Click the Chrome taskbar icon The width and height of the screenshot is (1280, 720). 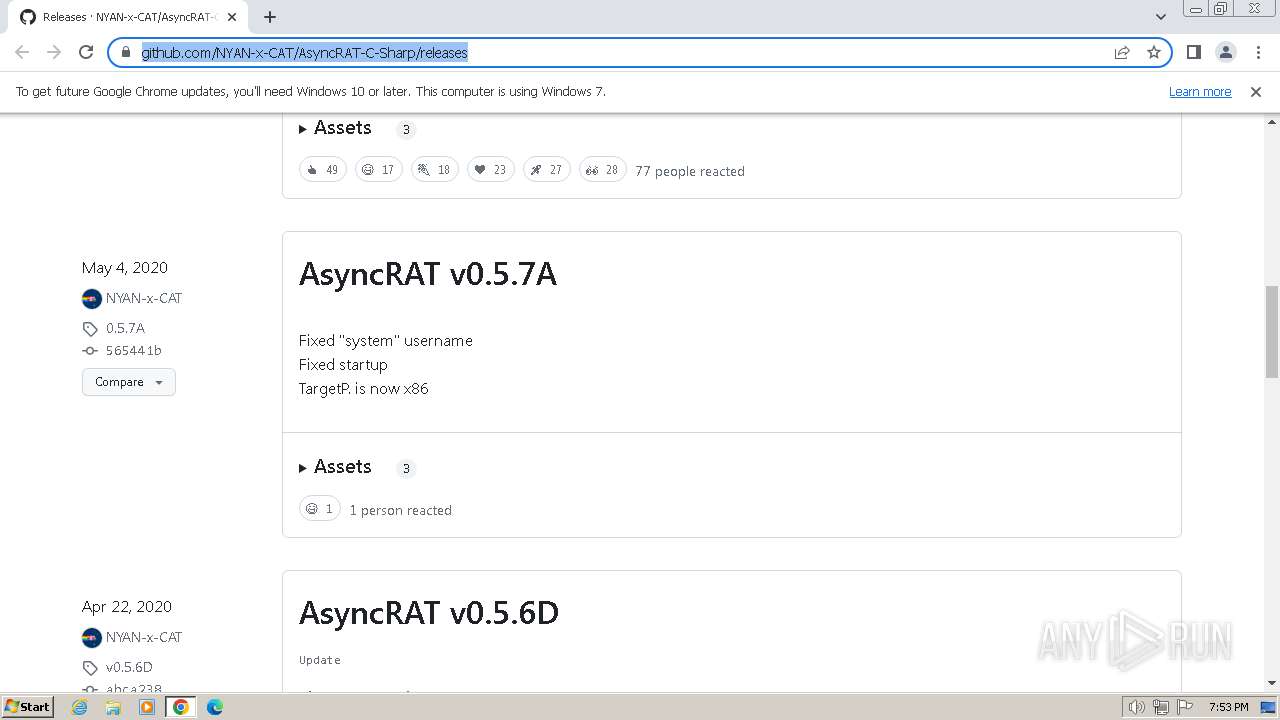coord(181,707)
